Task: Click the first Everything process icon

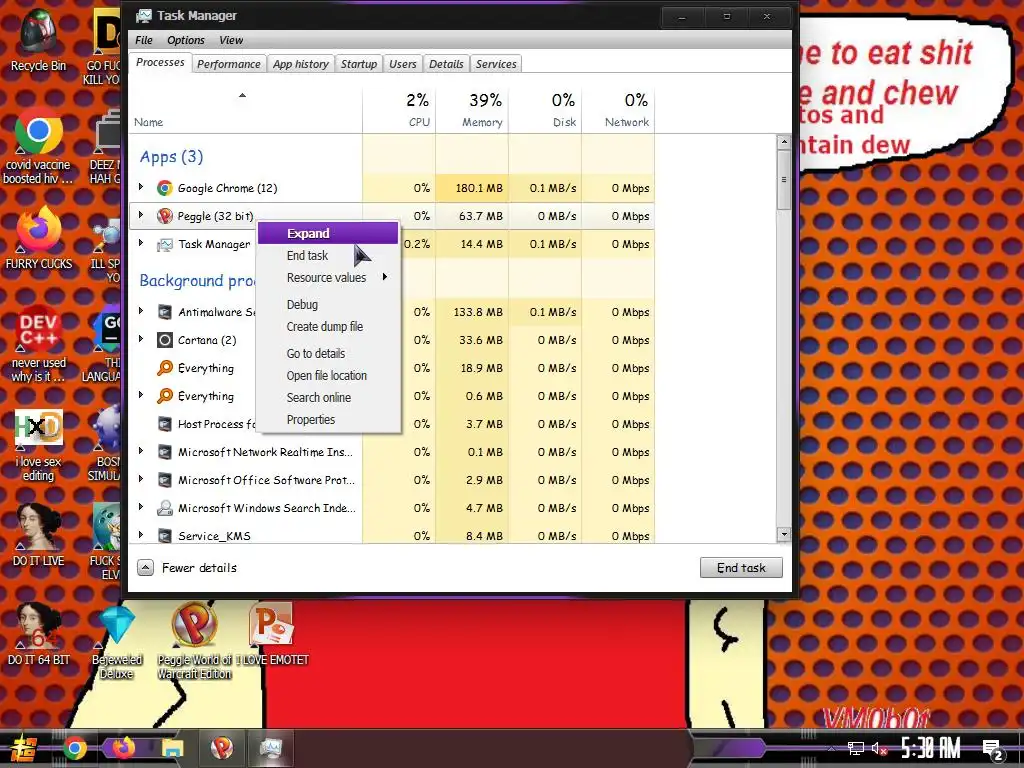Action: click(x=165, y=368)
